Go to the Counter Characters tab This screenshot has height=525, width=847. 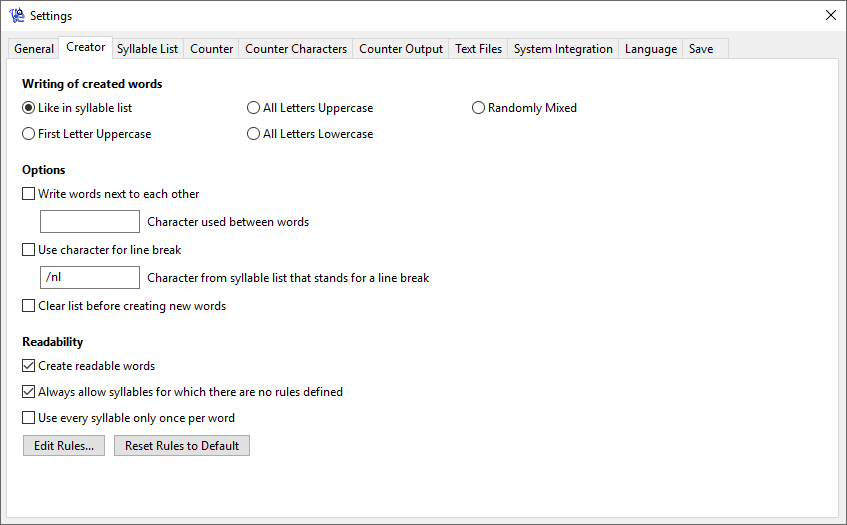pyautogui.click(x=296, y=49)
